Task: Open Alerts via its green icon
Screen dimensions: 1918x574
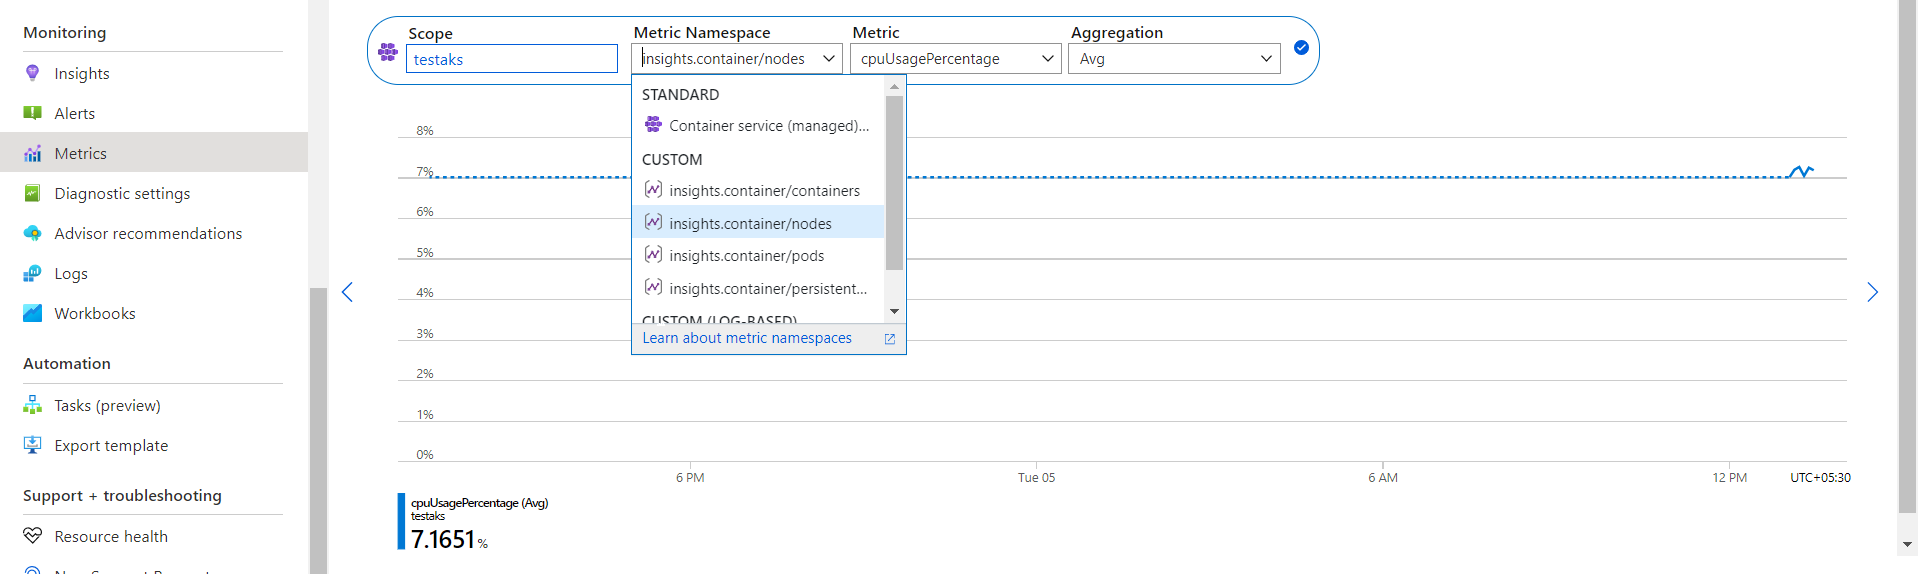Action: pos(33,113)
